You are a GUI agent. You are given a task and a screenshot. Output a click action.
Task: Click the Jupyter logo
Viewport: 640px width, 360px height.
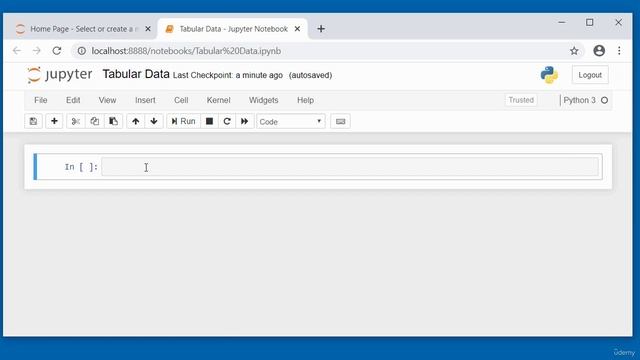point(60,75)
